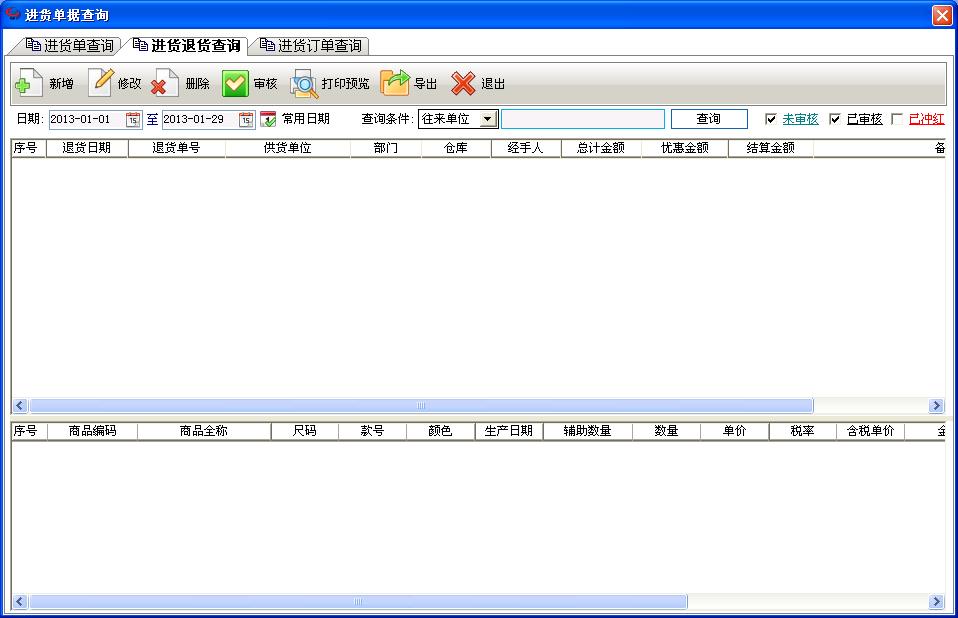Toggle the 未审核 checkbox
The width and height of the screenshot is (958, 618).
[x=771, y=119]
